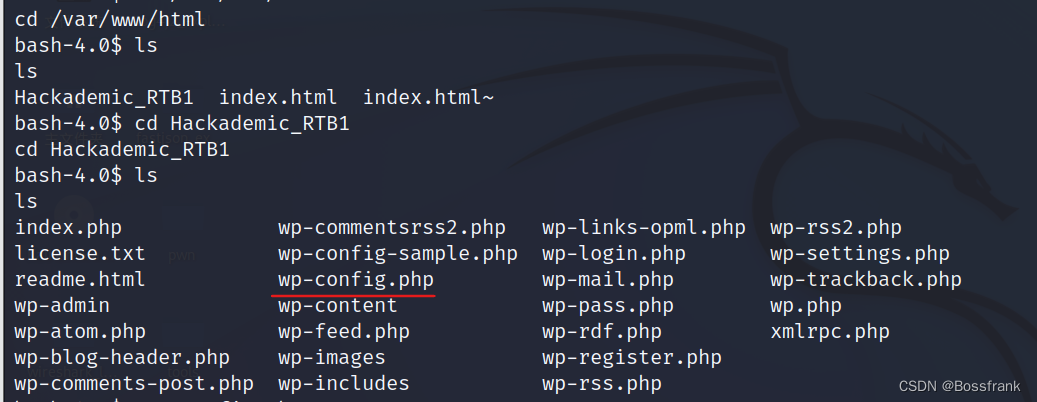The height and width of the screenshot is (402, 1037).
Task: Select wp-links-opml.php in the listing
Action: pyautogui.click(x=643, y=228)
